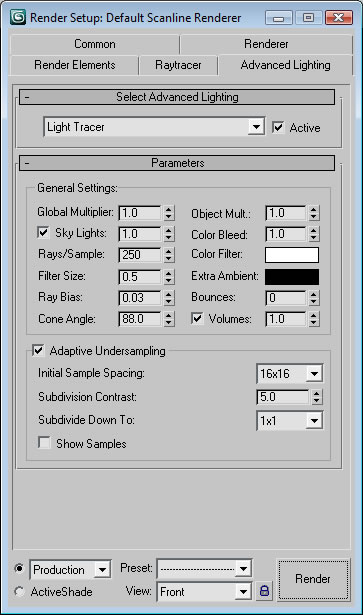Select the Production radio button
Viewport: 363px width, 615px height.
coord(18,568)
